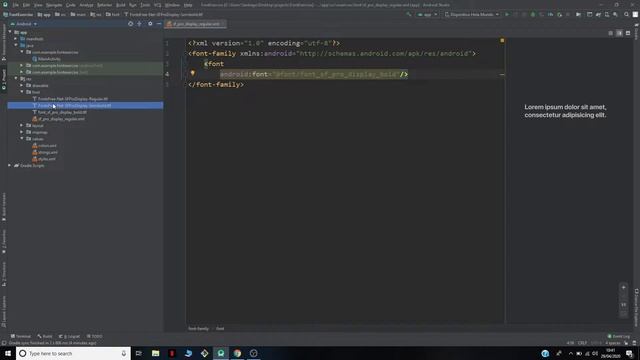Expand the mipmap folder
640x360 pixels.
tap(22, 132)
